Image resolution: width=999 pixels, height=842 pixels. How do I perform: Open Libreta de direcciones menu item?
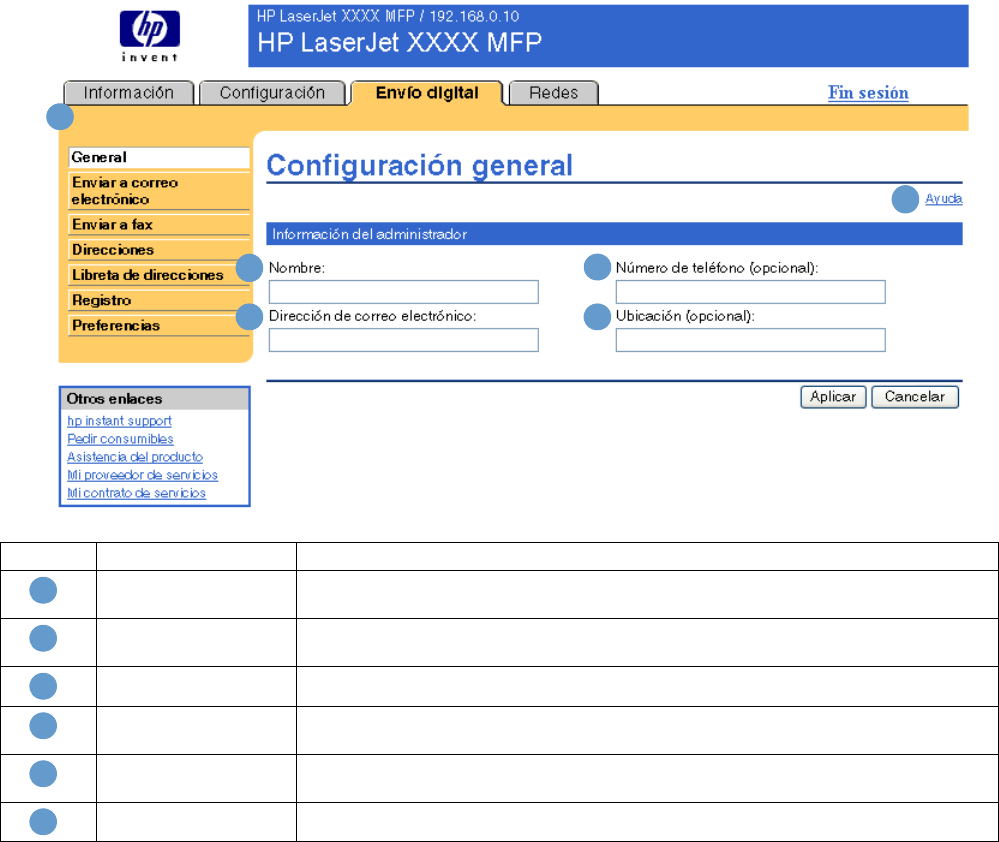(159, 275)
